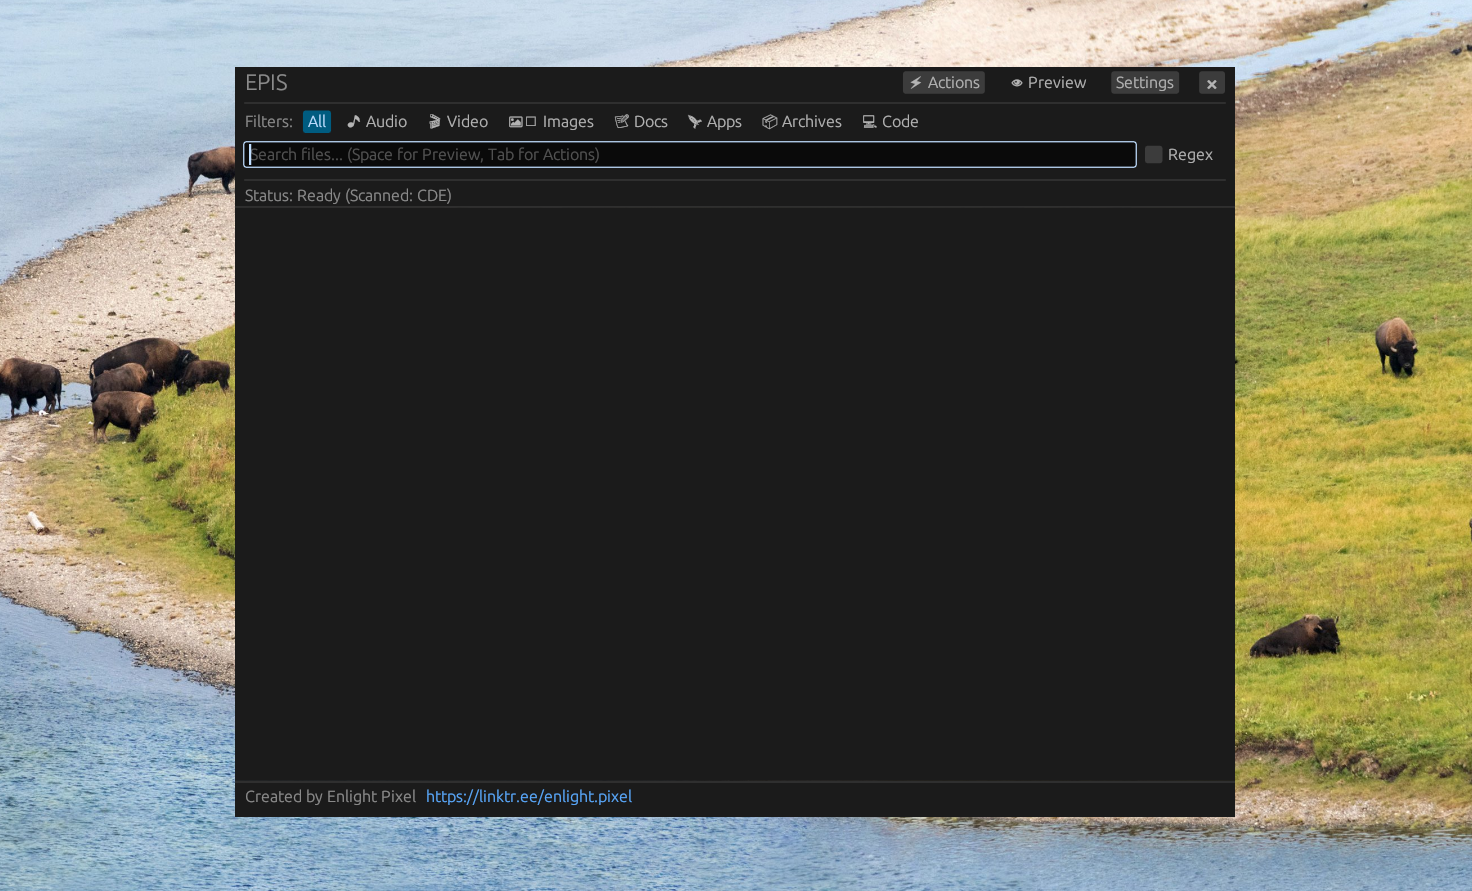This screenshot has width=1472, height=891.
Task: Click the Filters: label
Action: click(269, 122)
